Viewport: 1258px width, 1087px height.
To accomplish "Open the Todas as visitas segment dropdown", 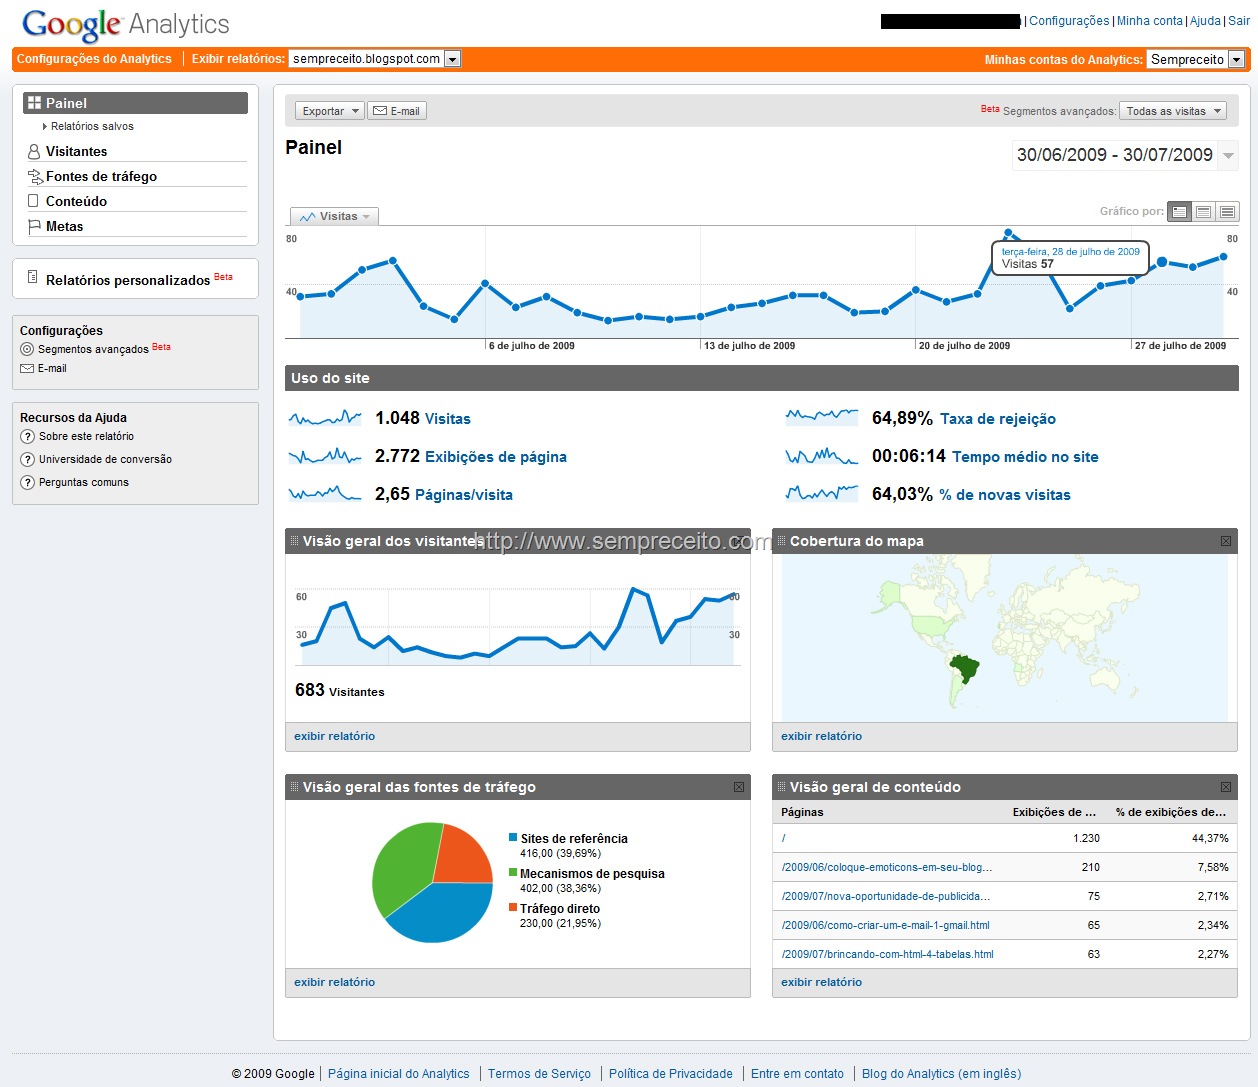I will pos(1173,111).
